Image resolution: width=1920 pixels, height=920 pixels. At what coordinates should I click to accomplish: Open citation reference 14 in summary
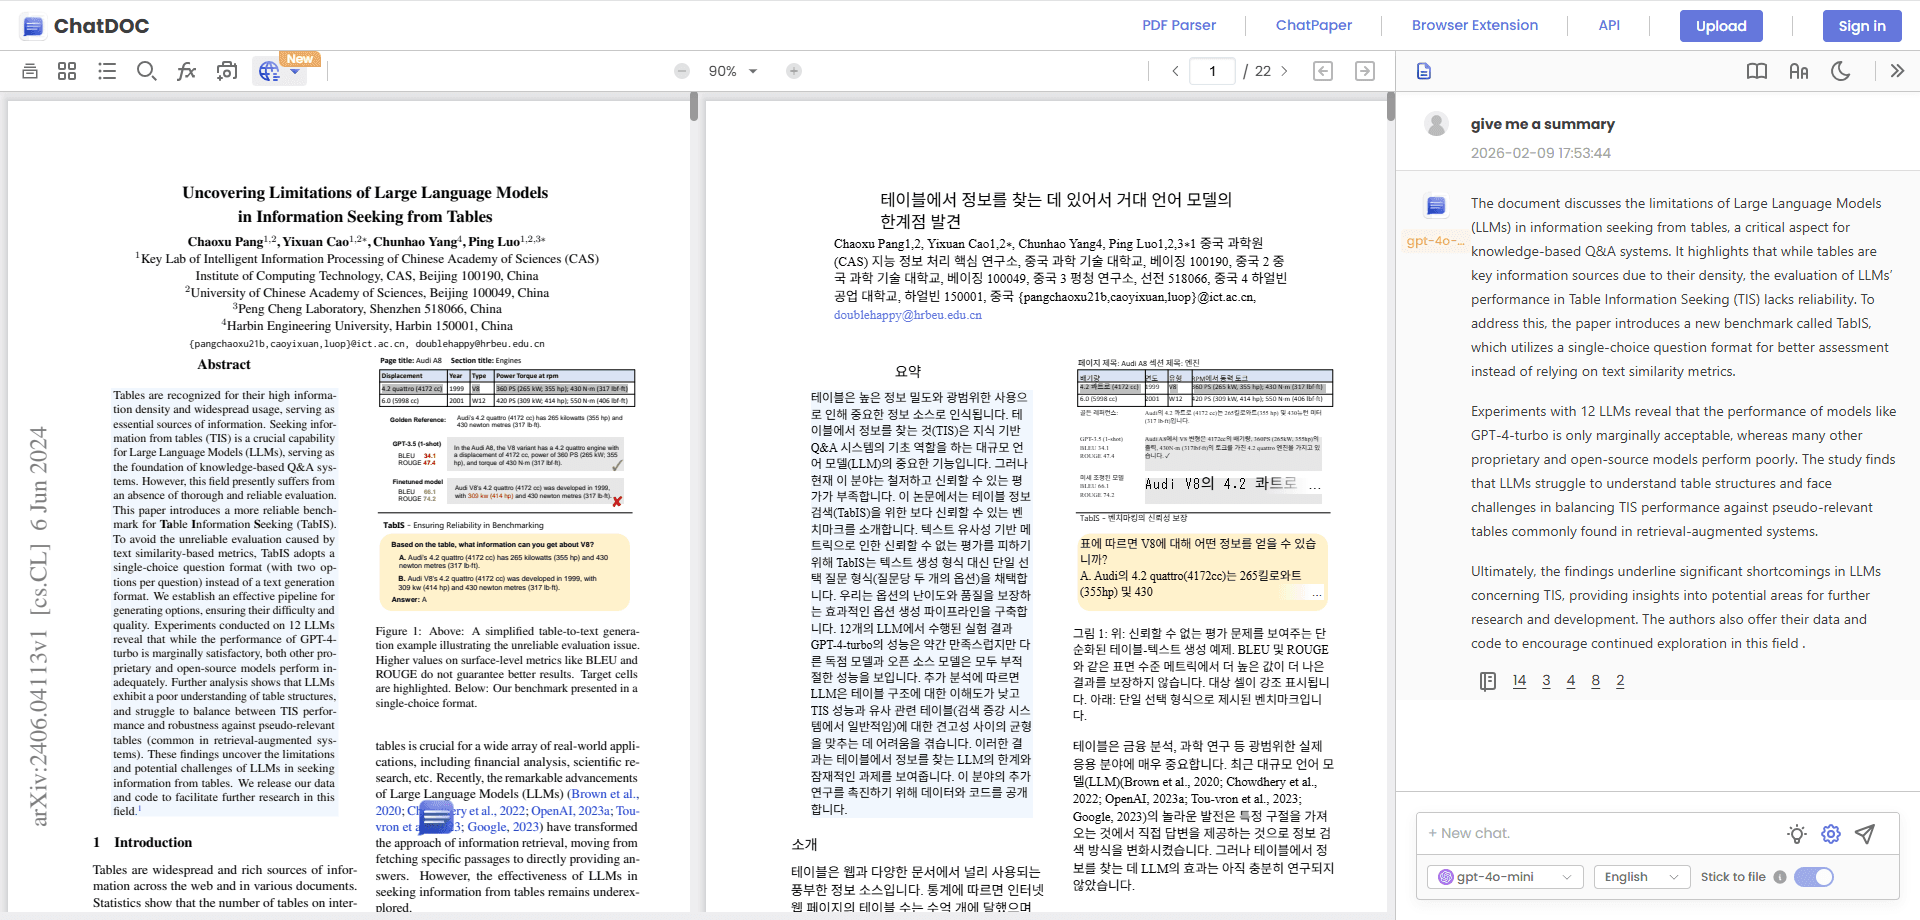[1519, 680]
